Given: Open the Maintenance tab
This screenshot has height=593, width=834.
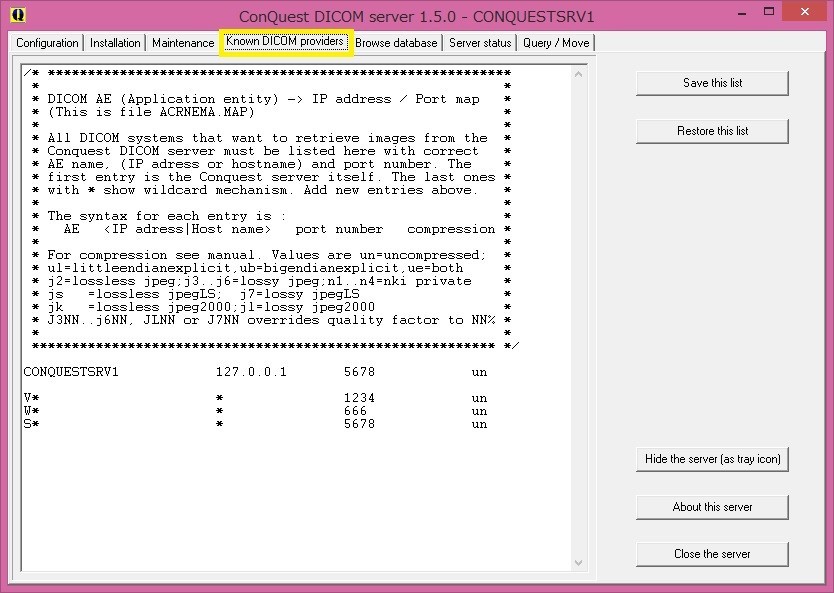Looking at the screenshot, I should coord(183,43).
